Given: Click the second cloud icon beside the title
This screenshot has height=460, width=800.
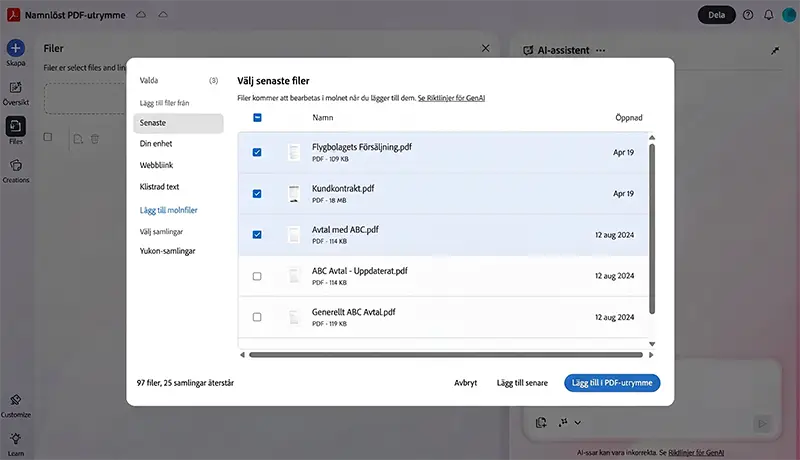Looking at the screenshot, I should click(163, 15).
